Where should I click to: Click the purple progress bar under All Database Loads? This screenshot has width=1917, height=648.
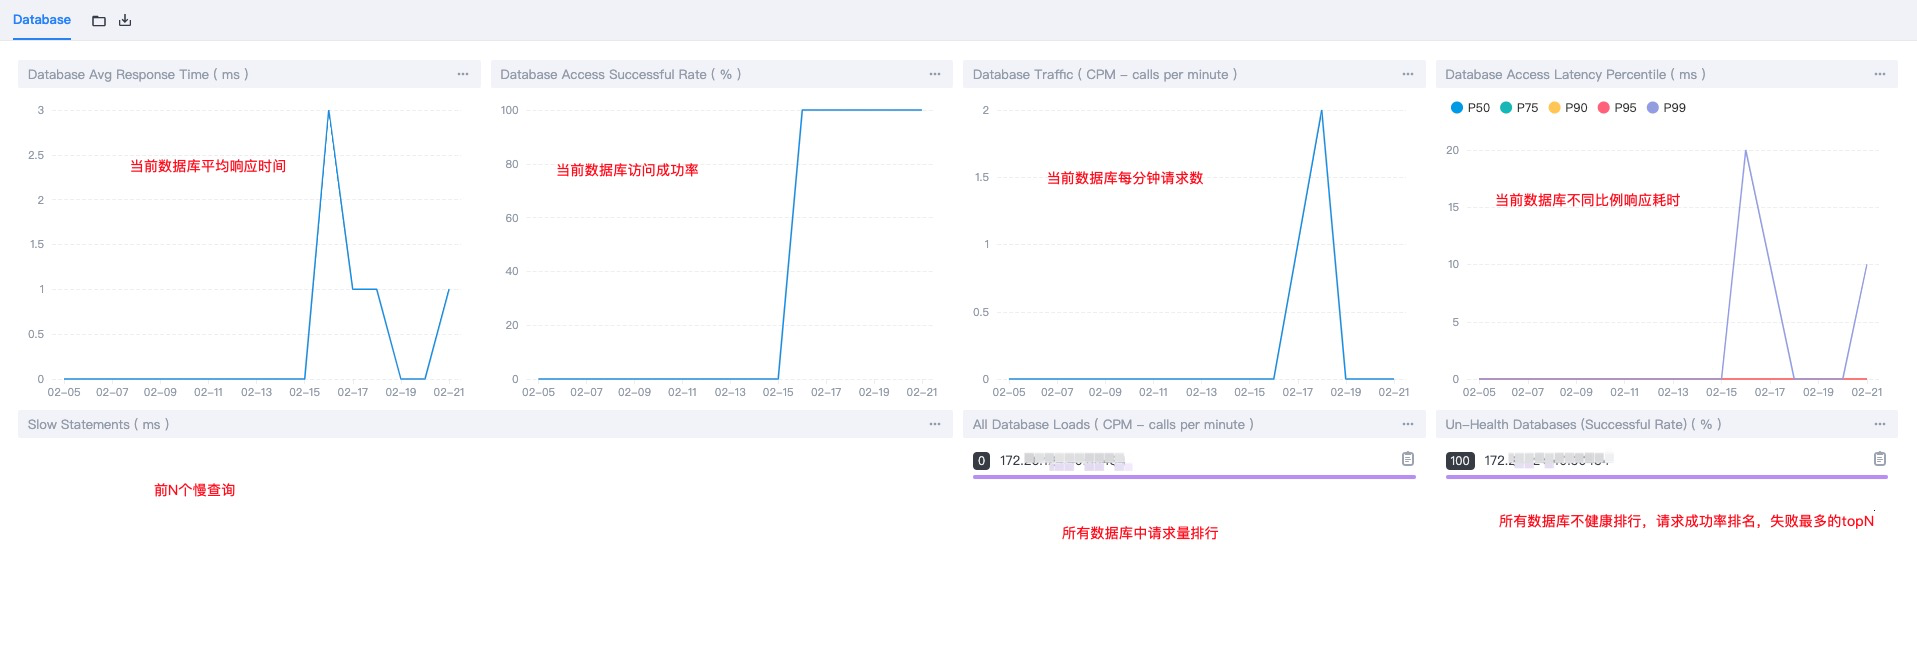(x=1194, y=477)
